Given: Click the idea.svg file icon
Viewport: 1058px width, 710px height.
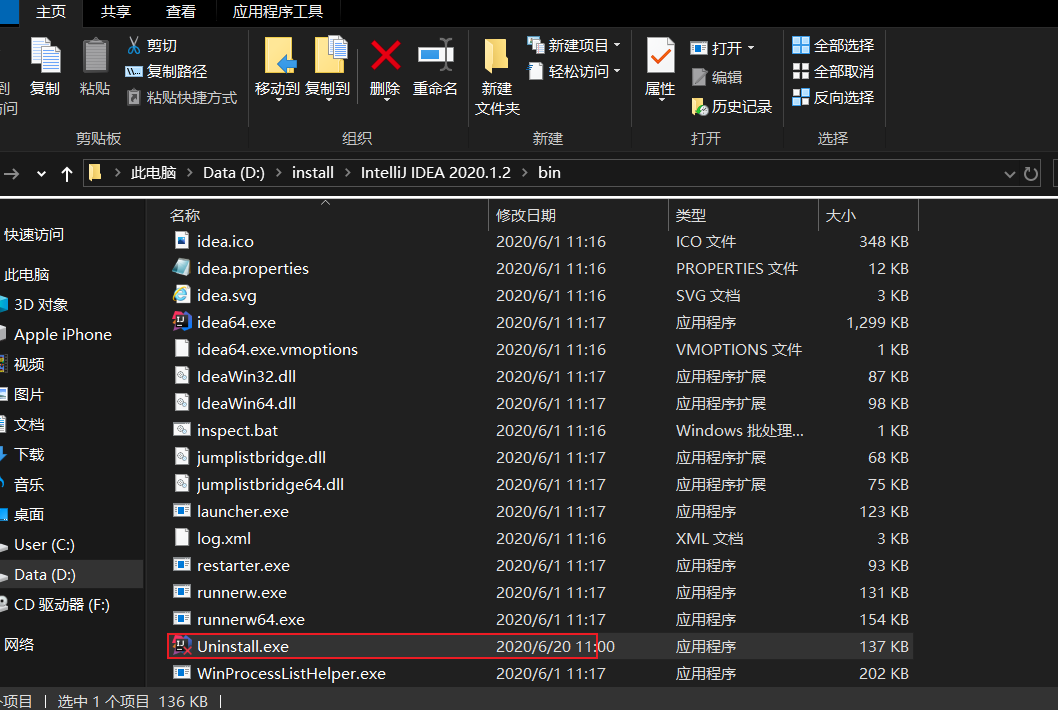Looking at the screenshot, I should 182,295.
